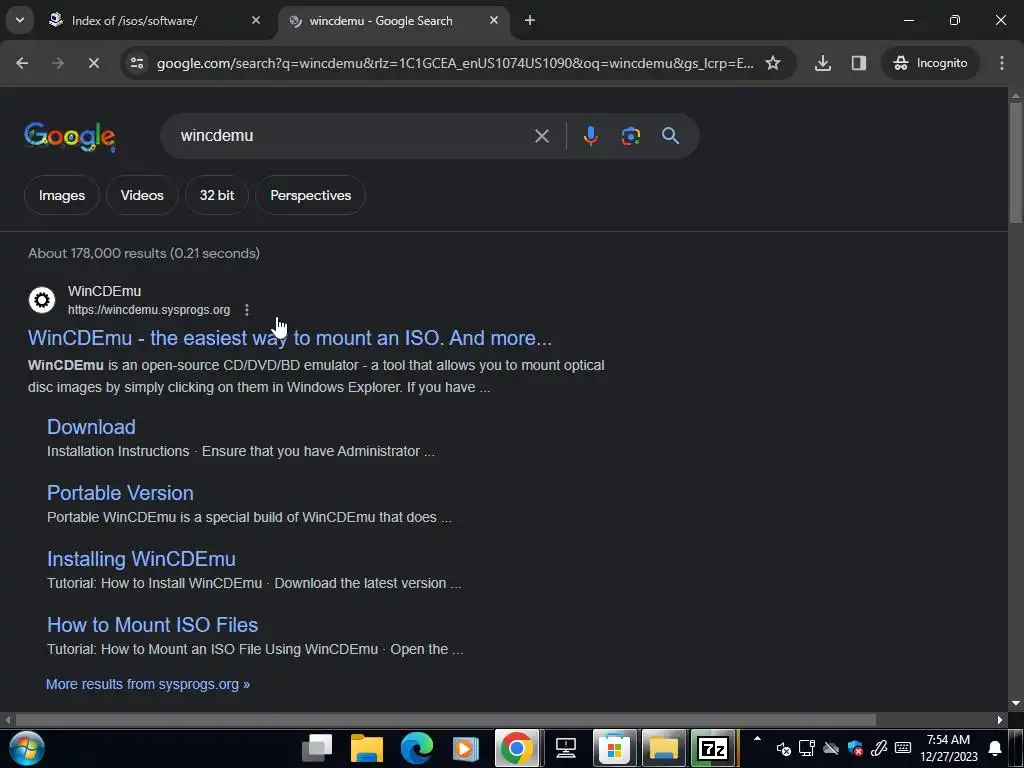Open the wincdemu.sysprogs.org URL text
The height and width of the screenshot is (768, 1024).
(x=149, y=310)
